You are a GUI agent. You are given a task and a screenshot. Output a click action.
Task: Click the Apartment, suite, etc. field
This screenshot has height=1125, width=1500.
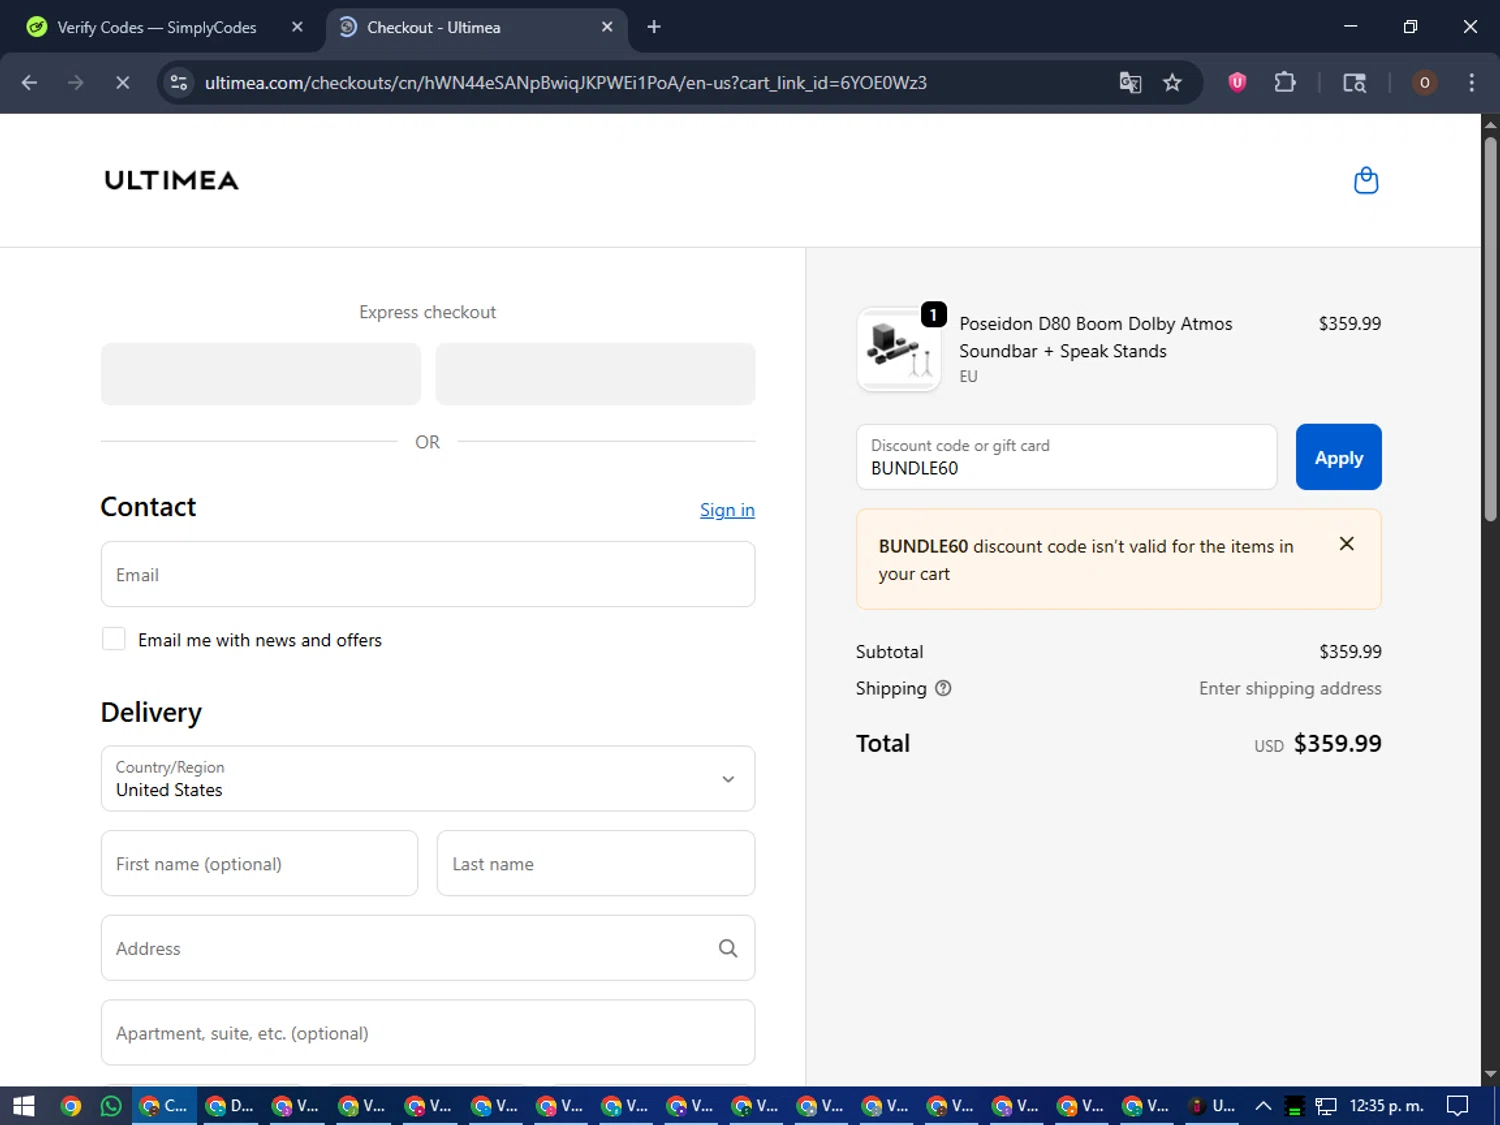point(428,1032)
